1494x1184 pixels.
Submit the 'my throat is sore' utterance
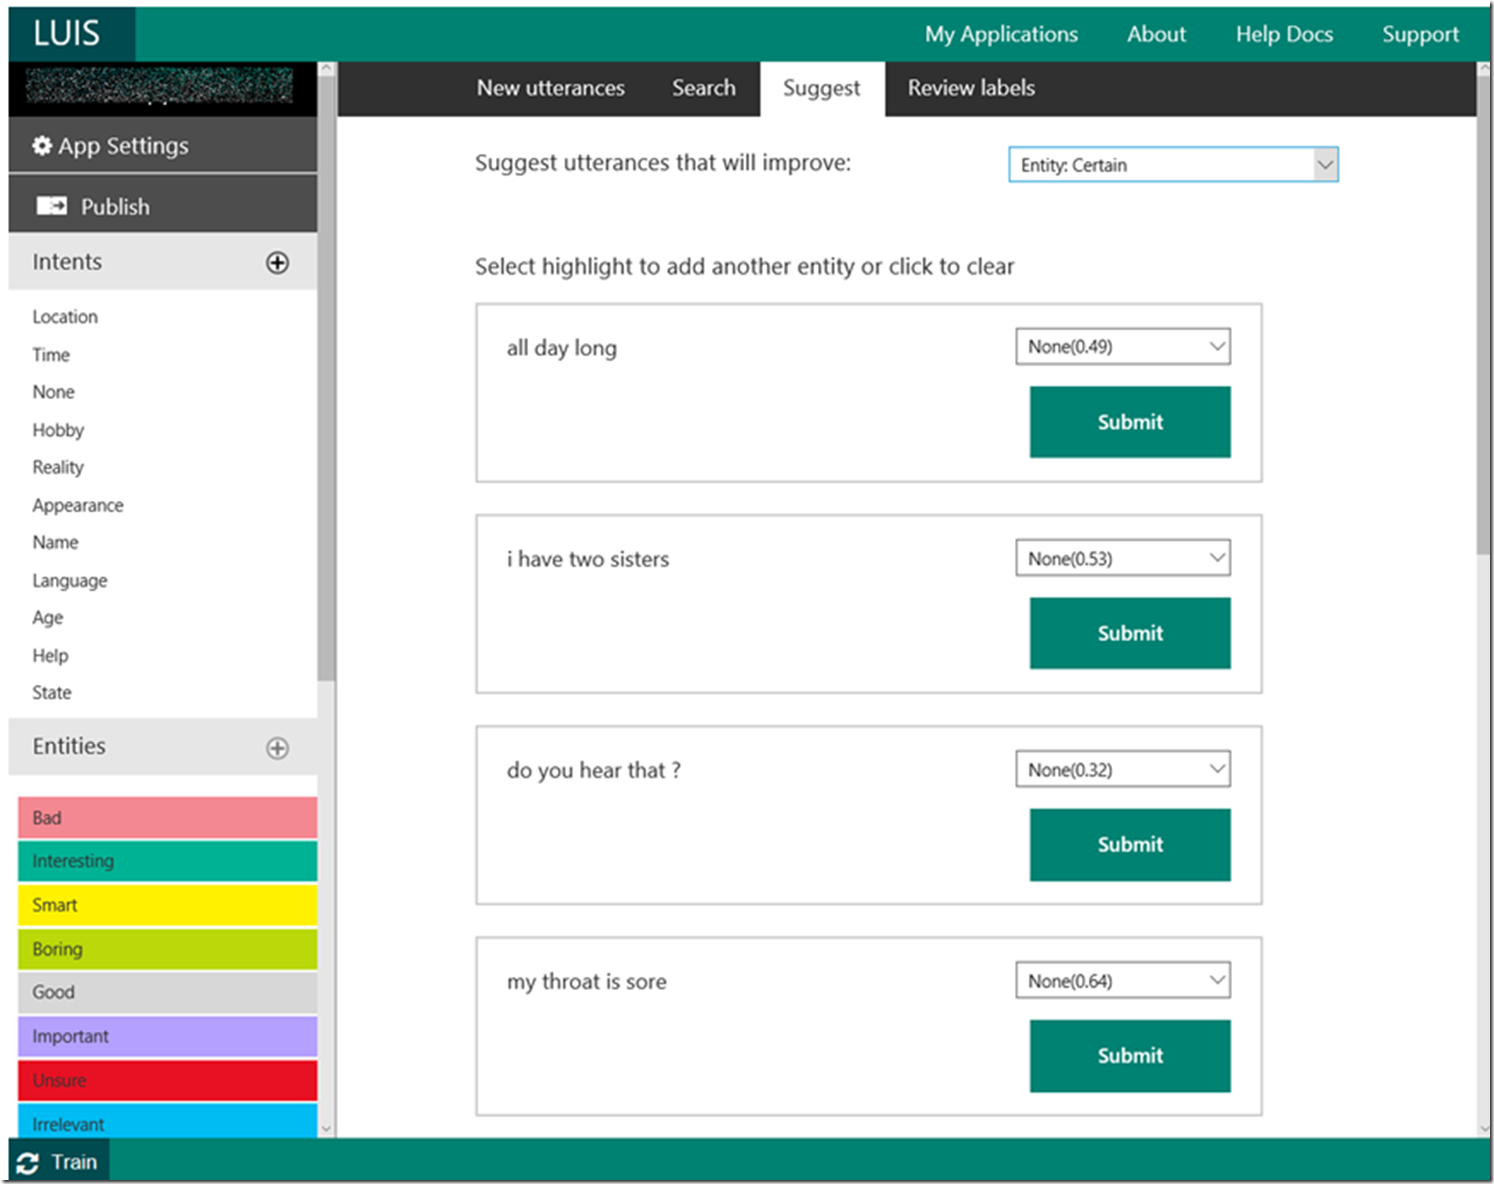tap(1130, 1055)
